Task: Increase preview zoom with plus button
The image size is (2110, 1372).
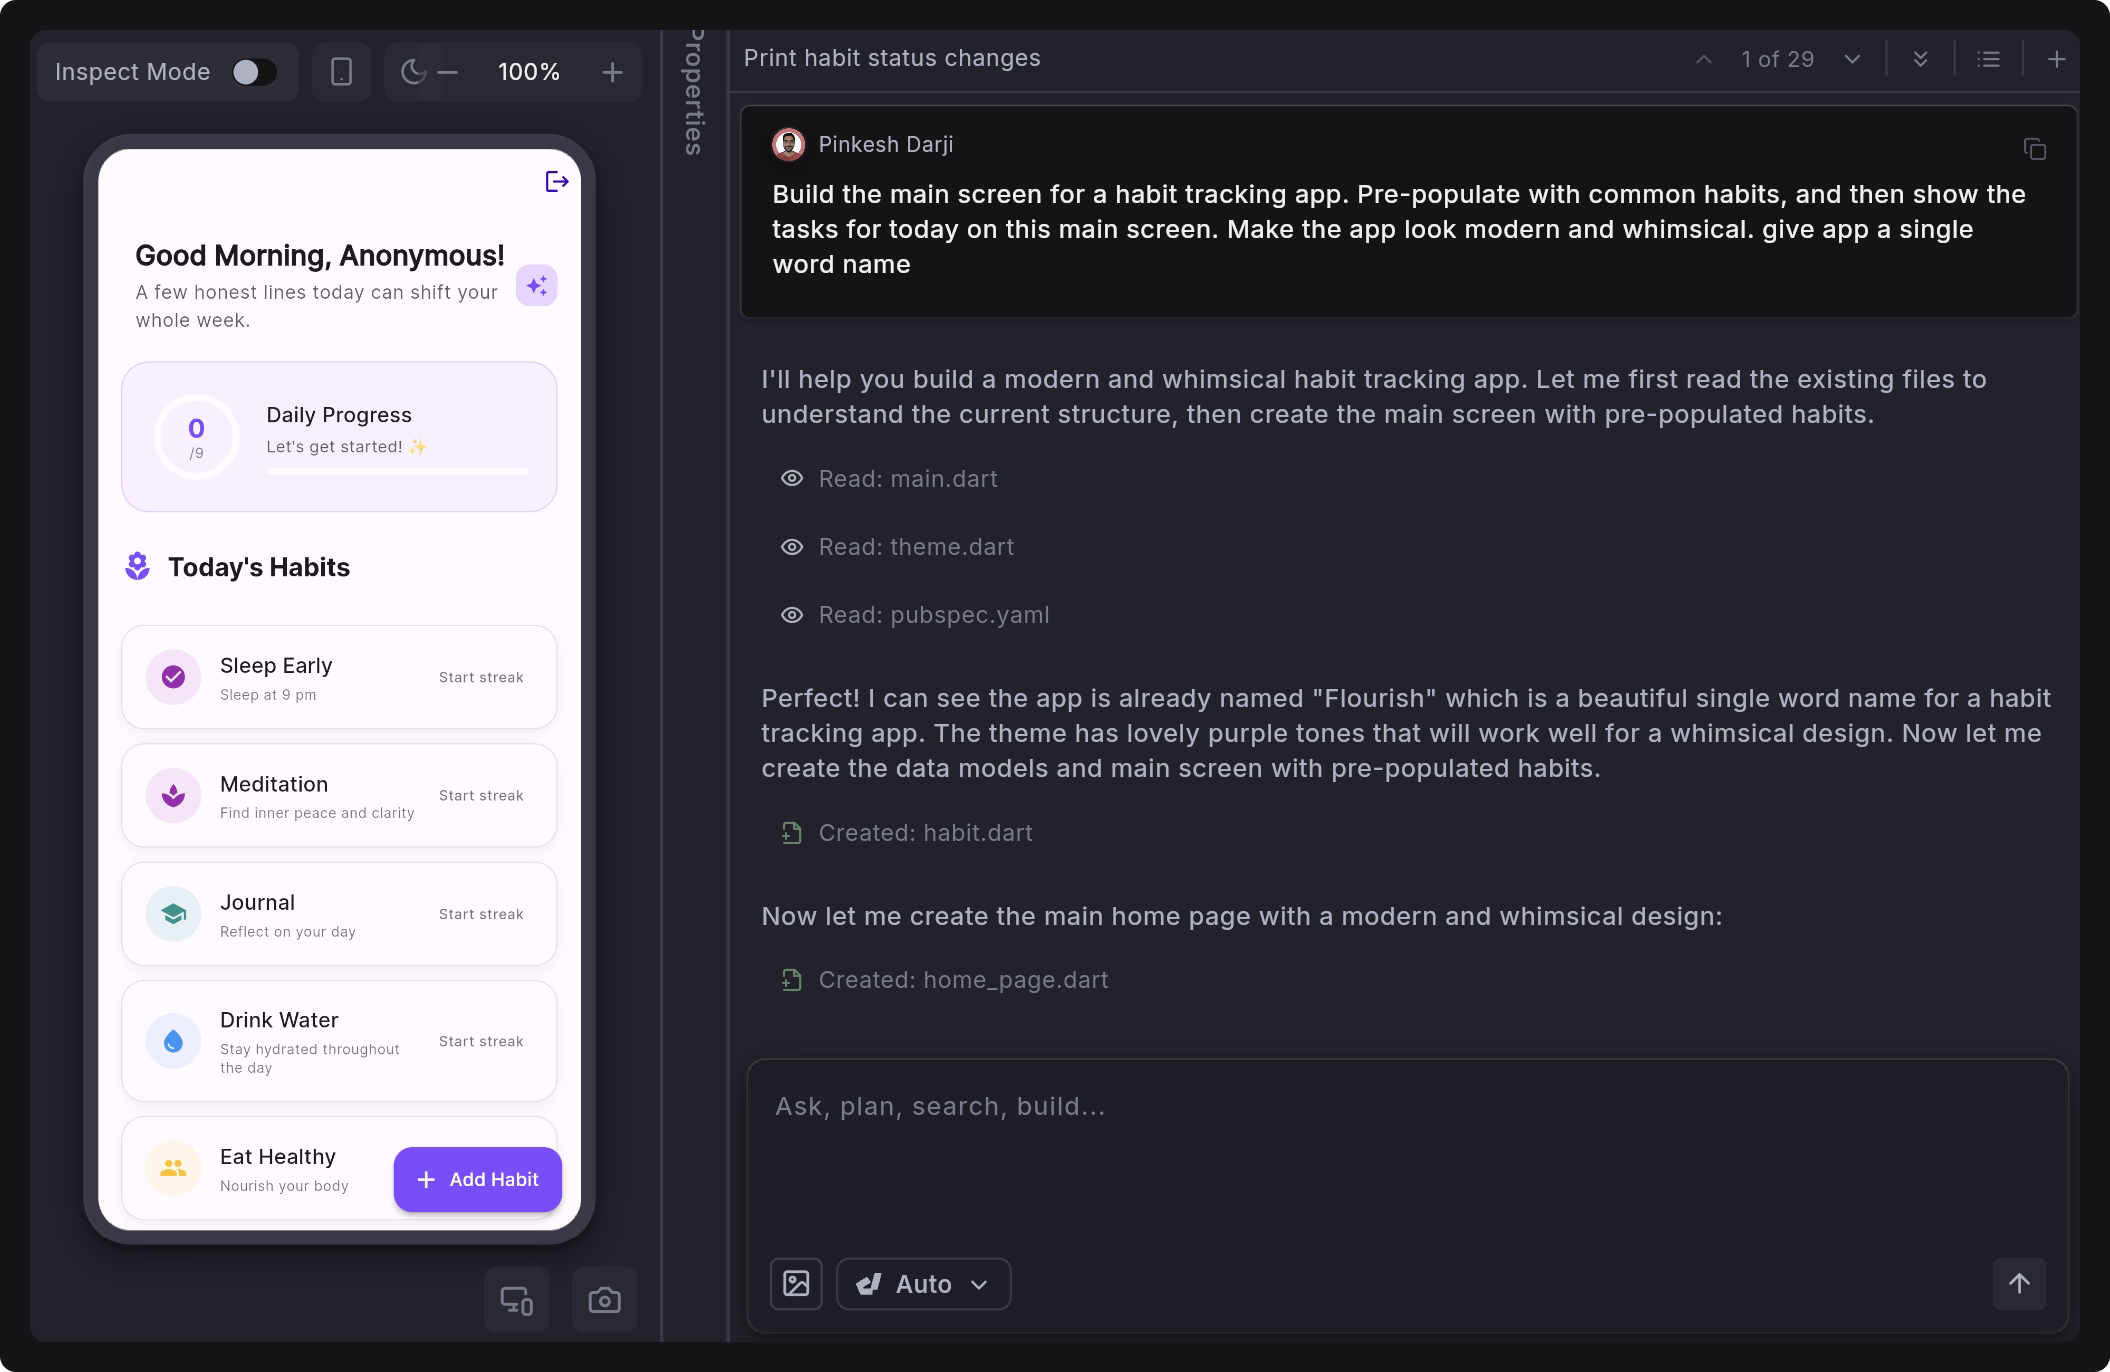Action: 612,72
